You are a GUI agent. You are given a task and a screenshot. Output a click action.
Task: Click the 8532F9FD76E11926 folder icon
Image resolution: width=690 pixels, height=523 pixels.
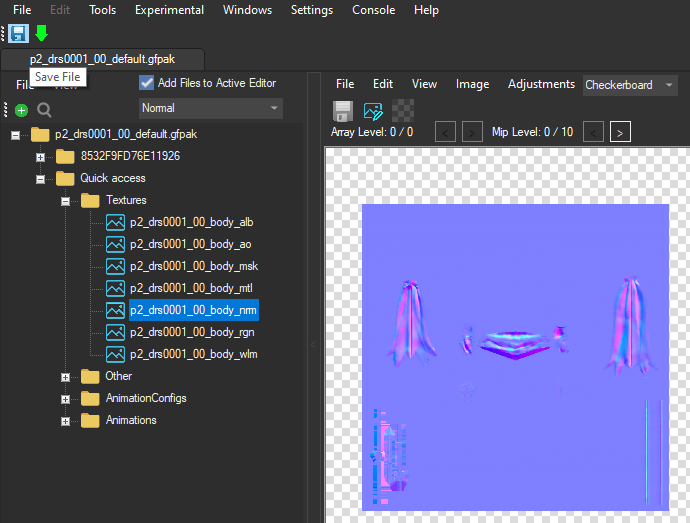click(x=65, y=156)
